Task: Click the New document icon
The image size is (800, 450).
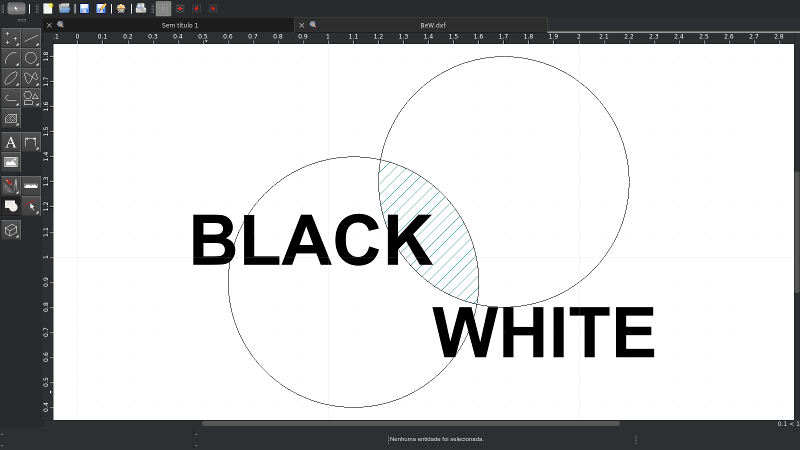Action: click(47, 8)
